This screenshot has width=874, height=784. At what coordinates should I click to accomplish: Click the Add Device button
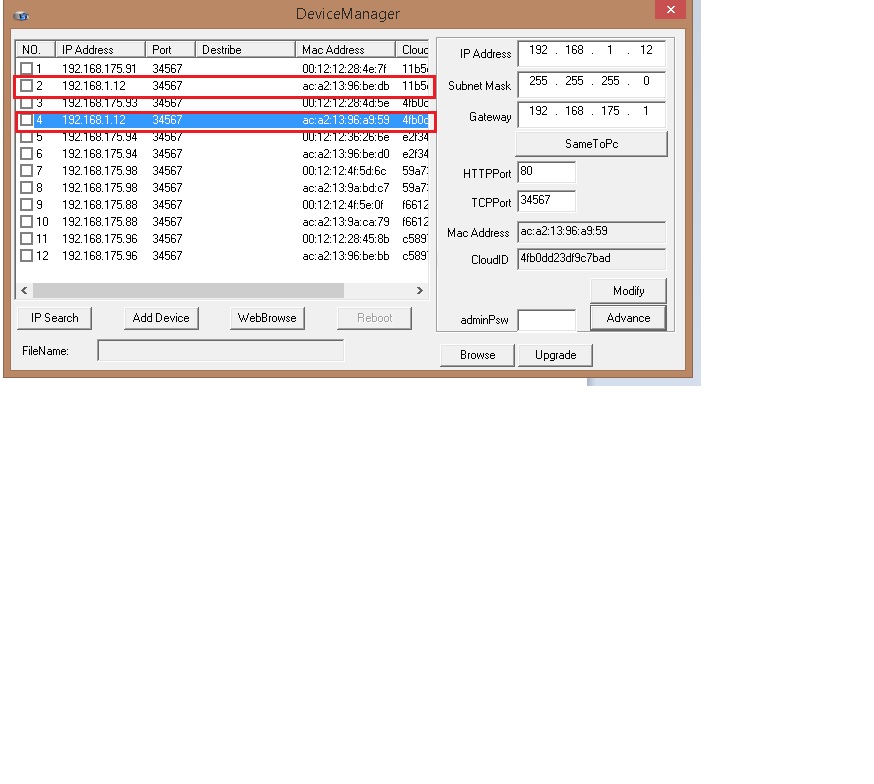pyautogui.click(x=161, y=318)
